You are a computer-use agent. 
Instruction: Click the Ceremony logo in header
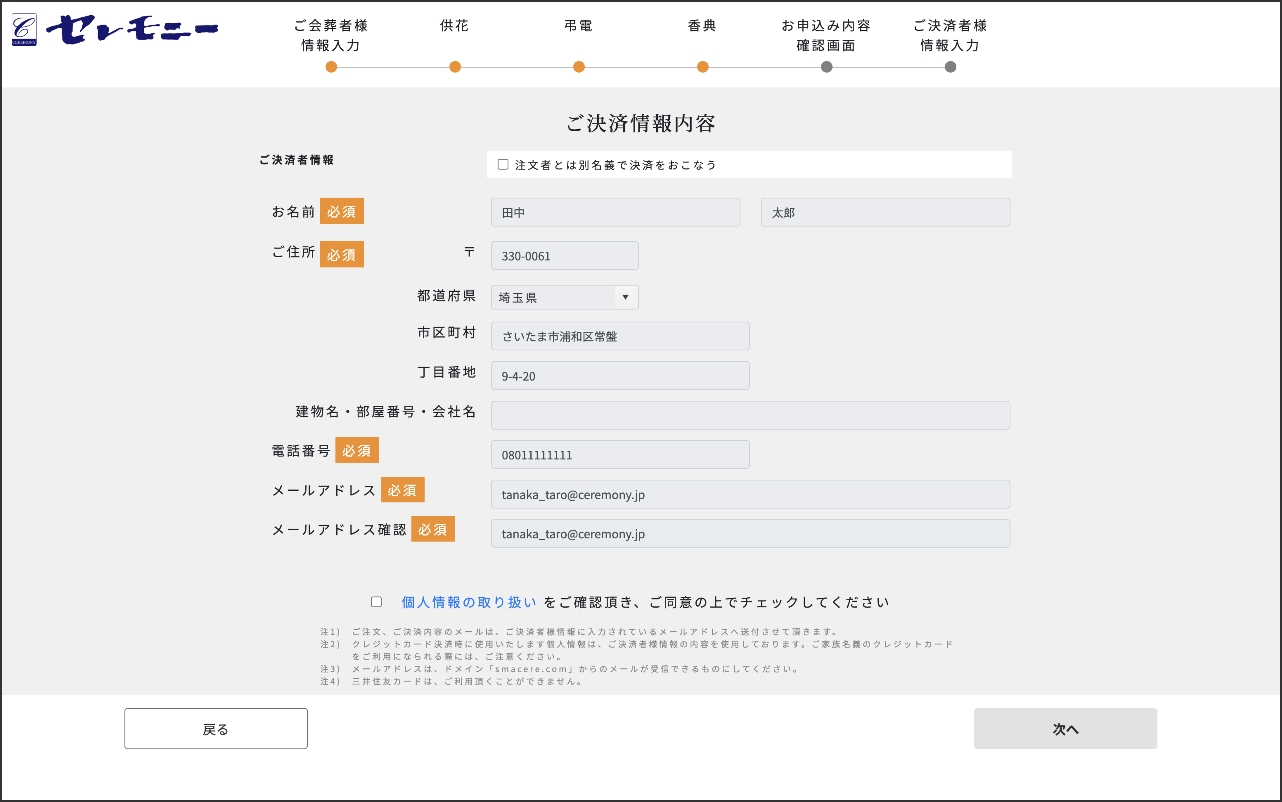coord(115,30)
